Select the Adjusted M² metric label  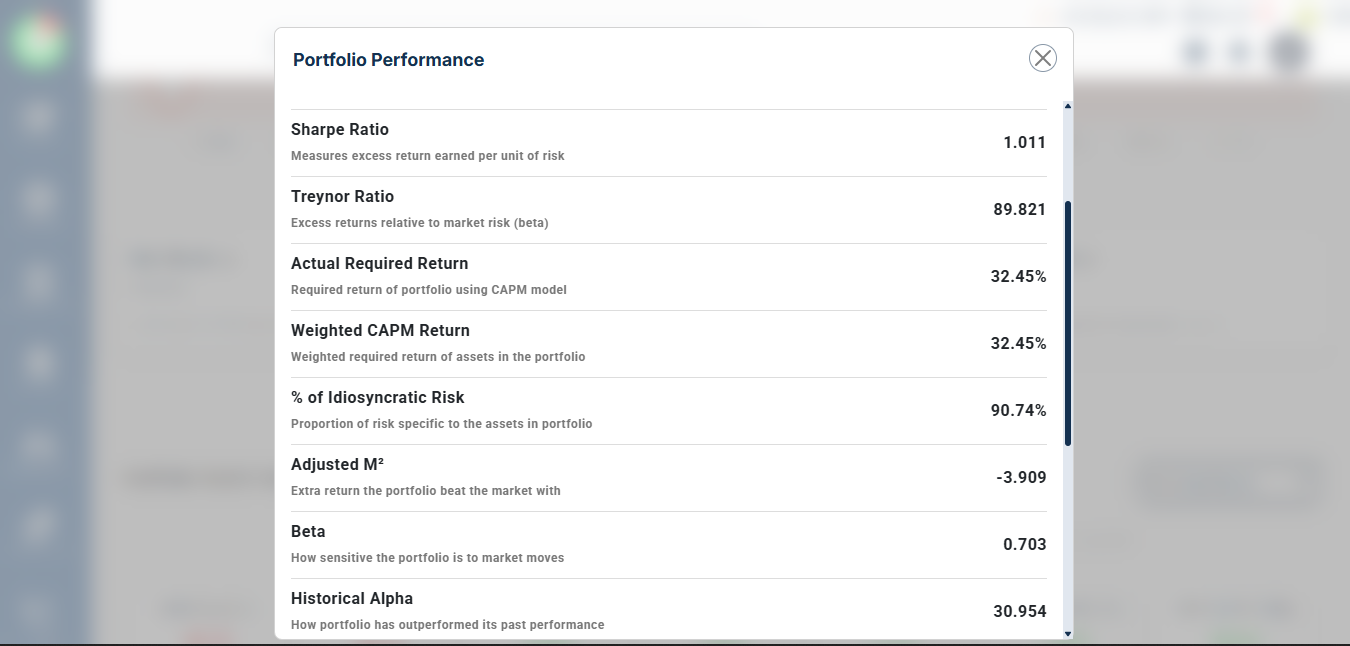[337, 465]
